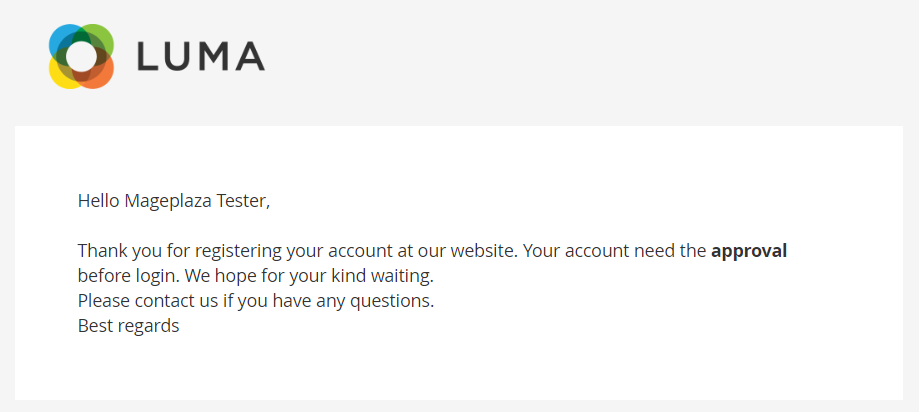Click the Please contact us line
Viewport: 919px width, 412px height.
click(x=255, y=300)
